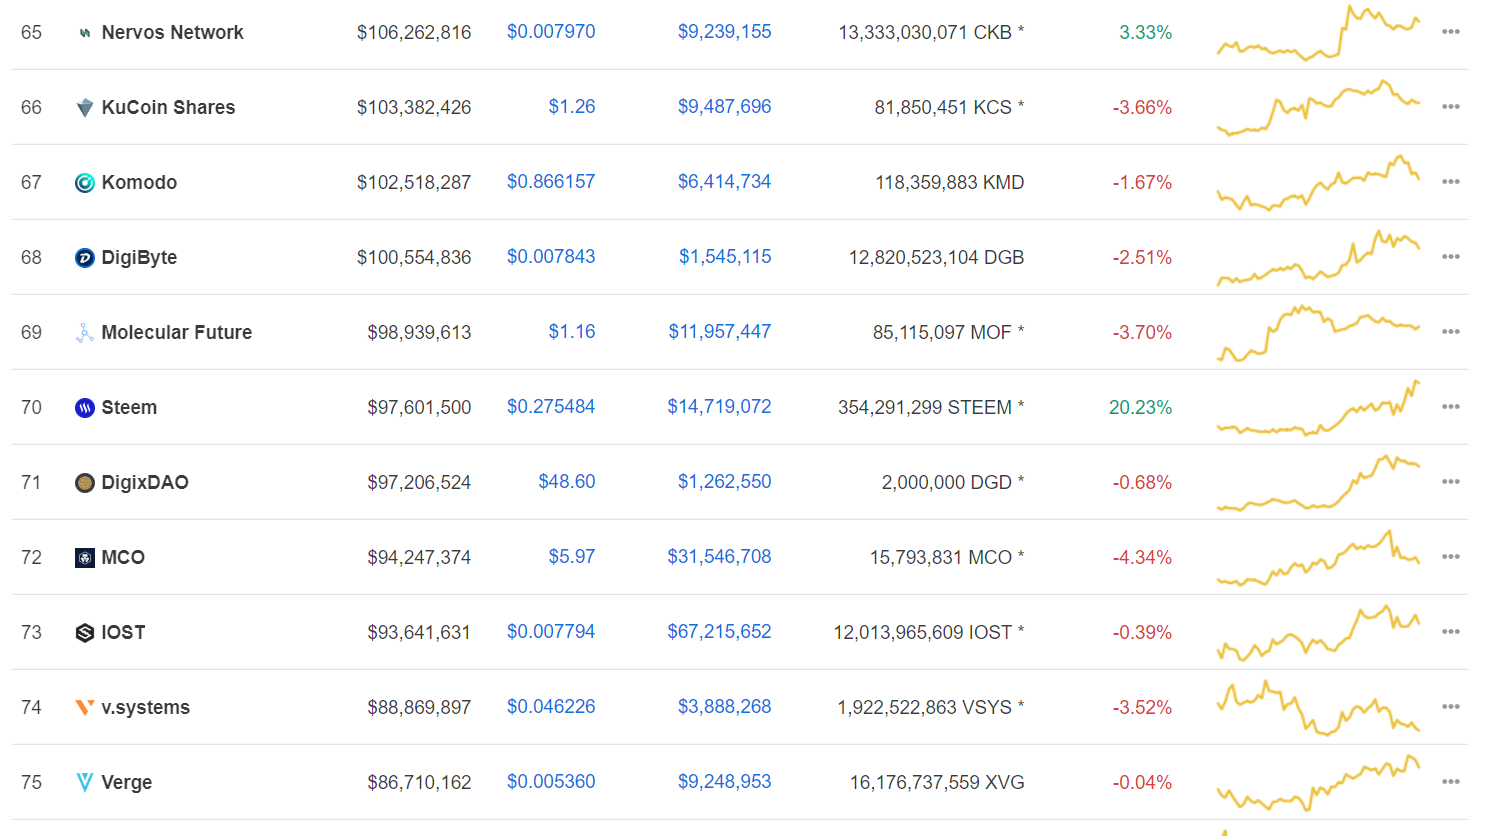Click Steem price $0.275484
1488x836 pixels.
(551, 406)
